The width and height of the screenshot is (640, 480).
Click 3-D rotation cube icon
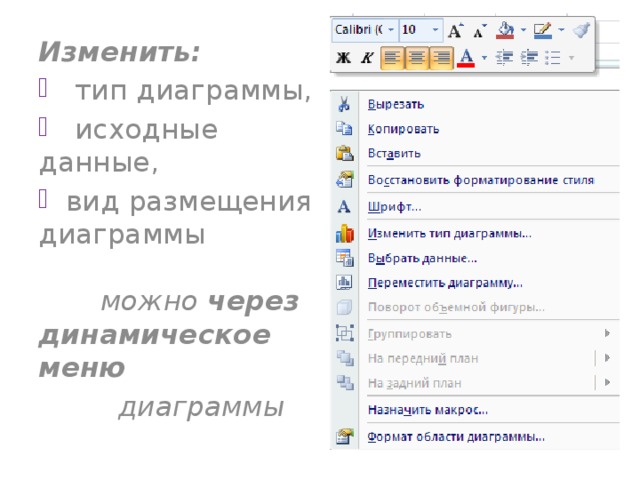tap(344, 307)
